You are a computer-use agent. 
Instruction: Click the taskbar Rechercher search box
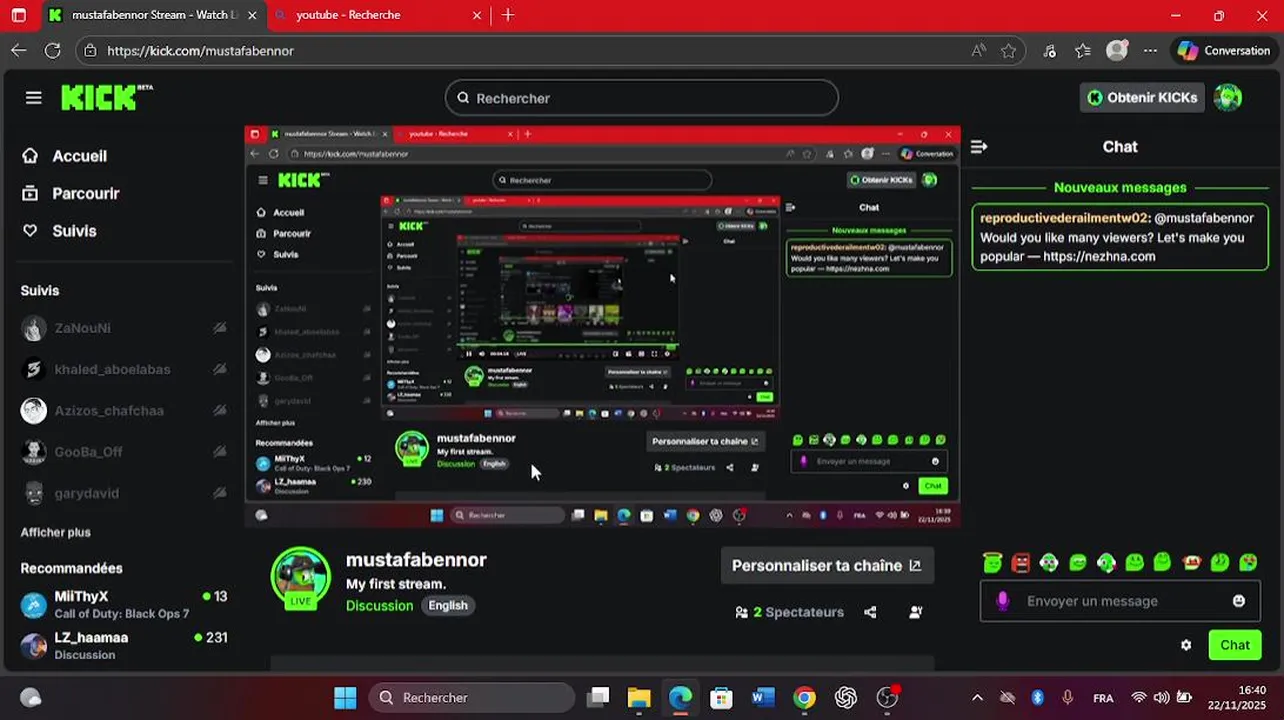click(x=472, y=698)
